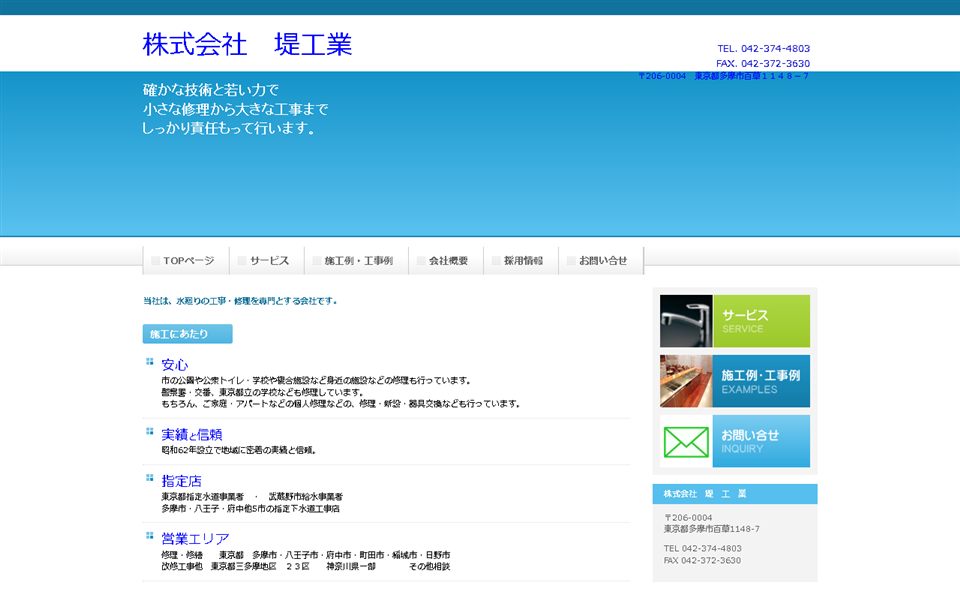Click the bullet icon beside 安心
This screenshot has width=960, height=600.
point(149,361)
